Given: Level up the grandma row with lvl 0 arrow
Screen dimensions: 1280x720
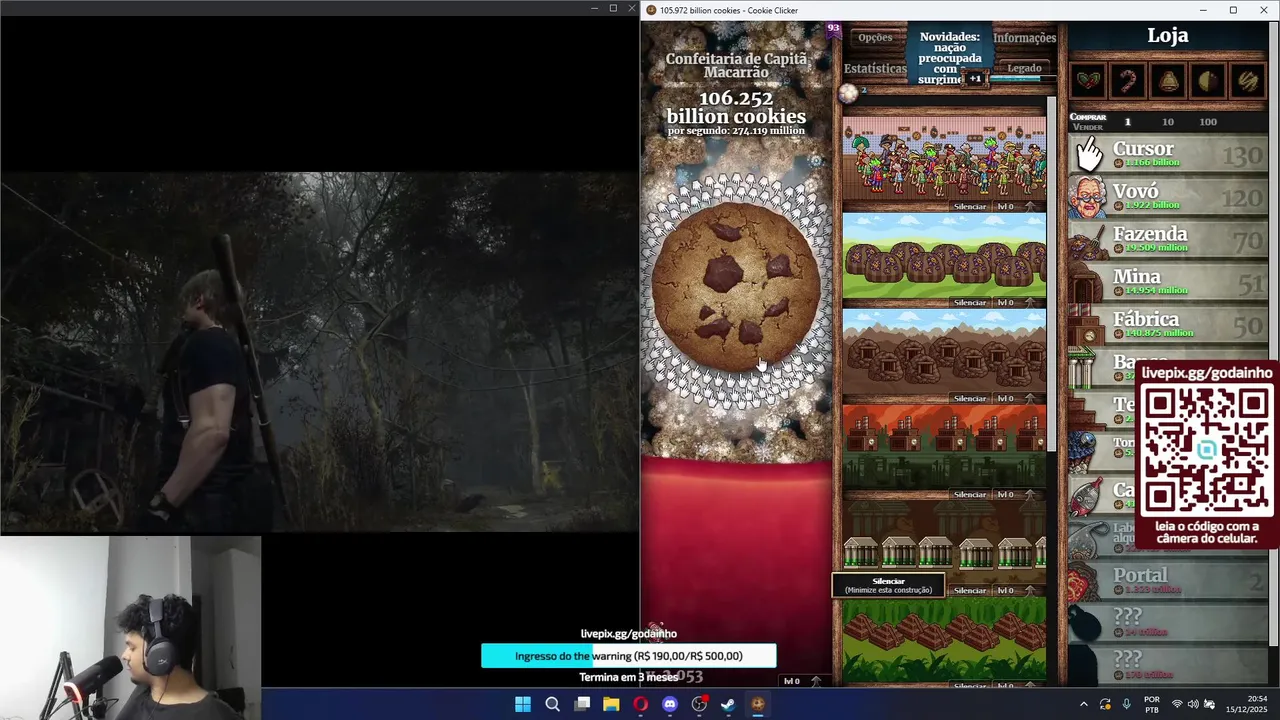Looking at the screenshot, I should click(x=1016, y=206).
